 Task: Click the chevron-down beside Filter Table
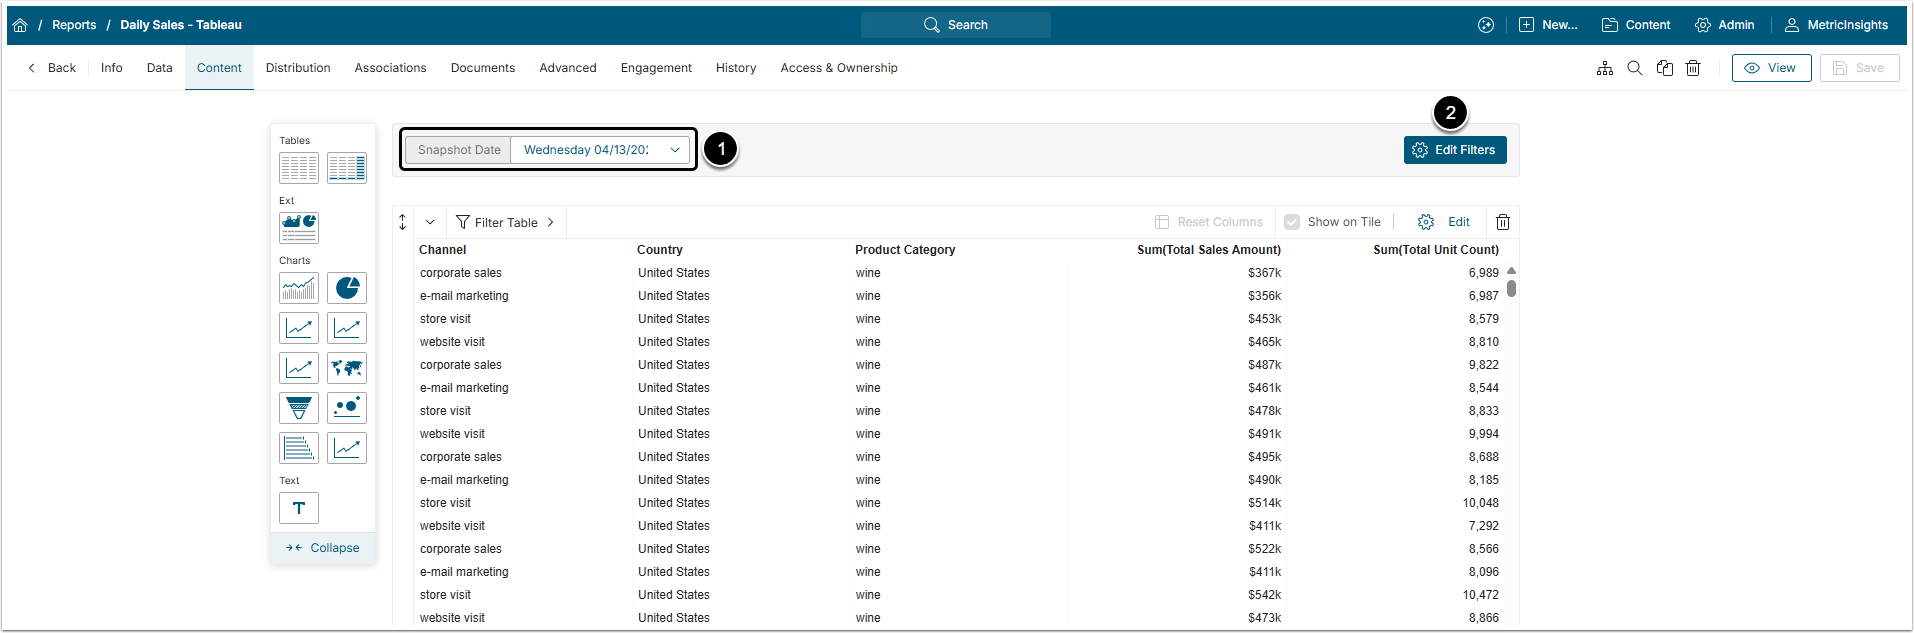coord(430,222)
